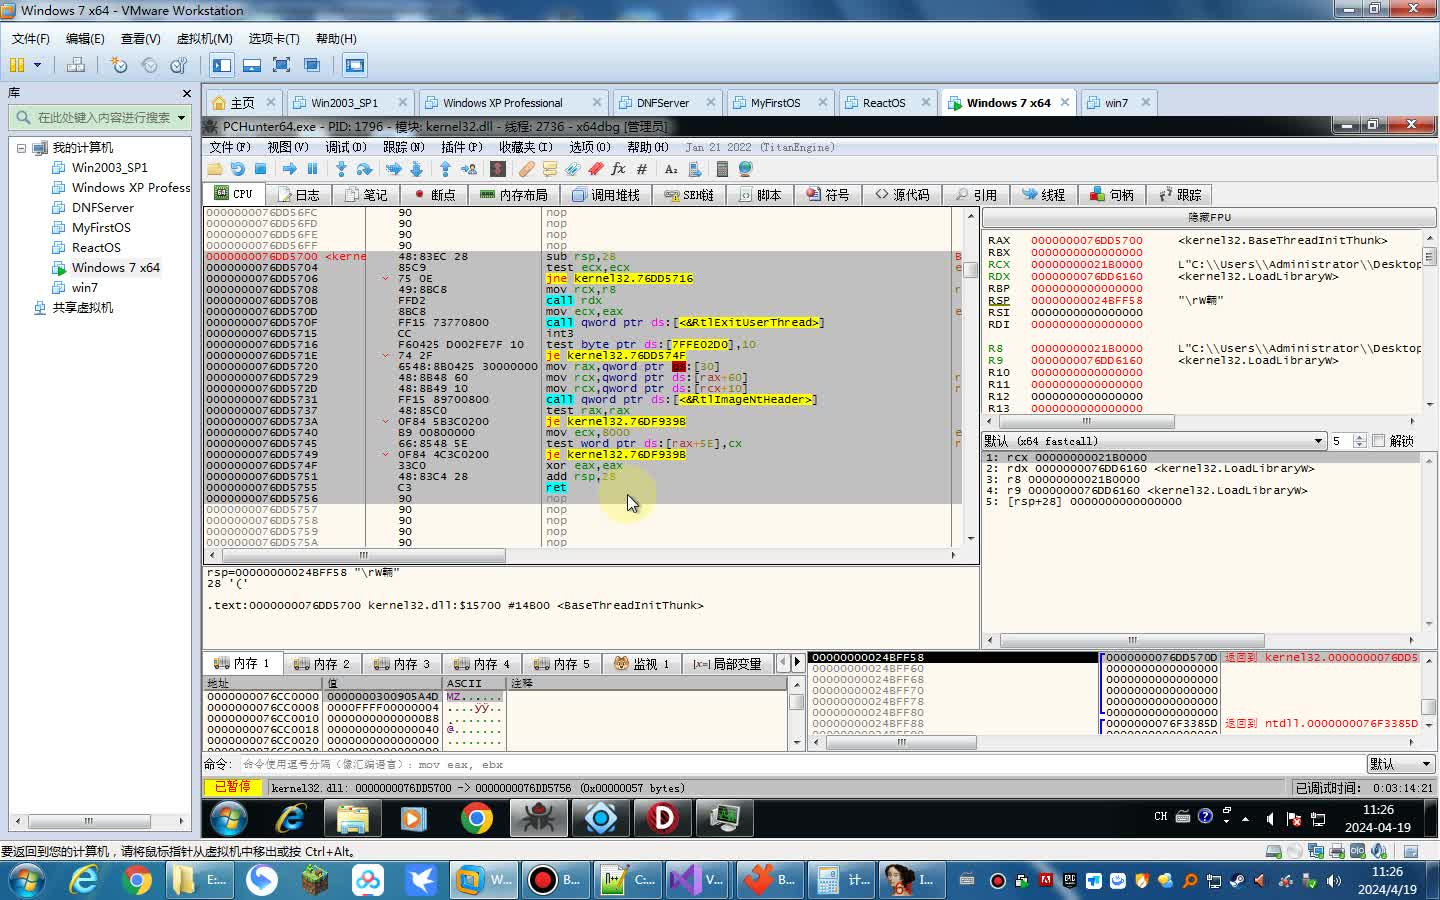1440x900 pixels.
Task: Click the argument count spinner control
Action: (1359, 441)
